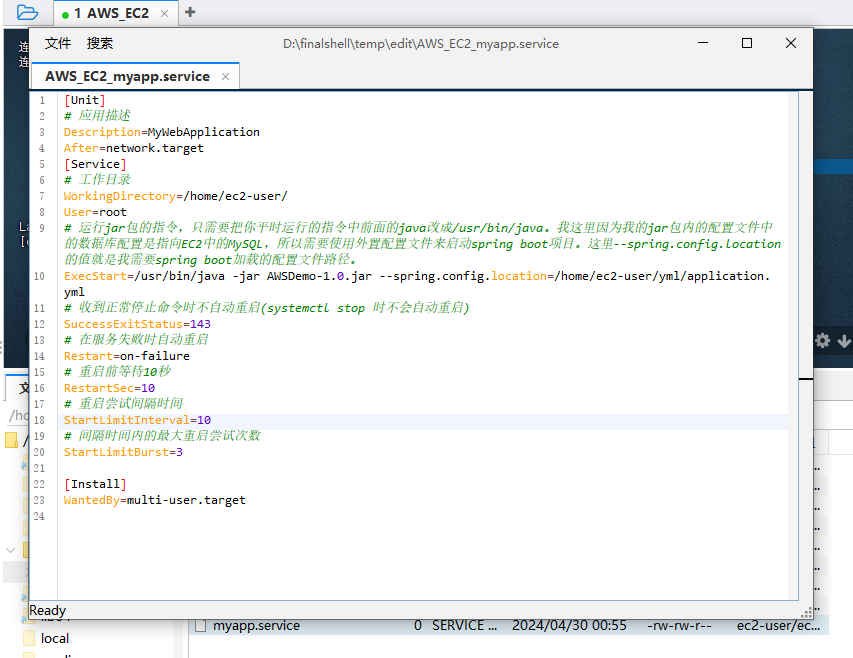Click the settings gear icon behind editor
Screen dimensions: 853x658
point(823,341)
